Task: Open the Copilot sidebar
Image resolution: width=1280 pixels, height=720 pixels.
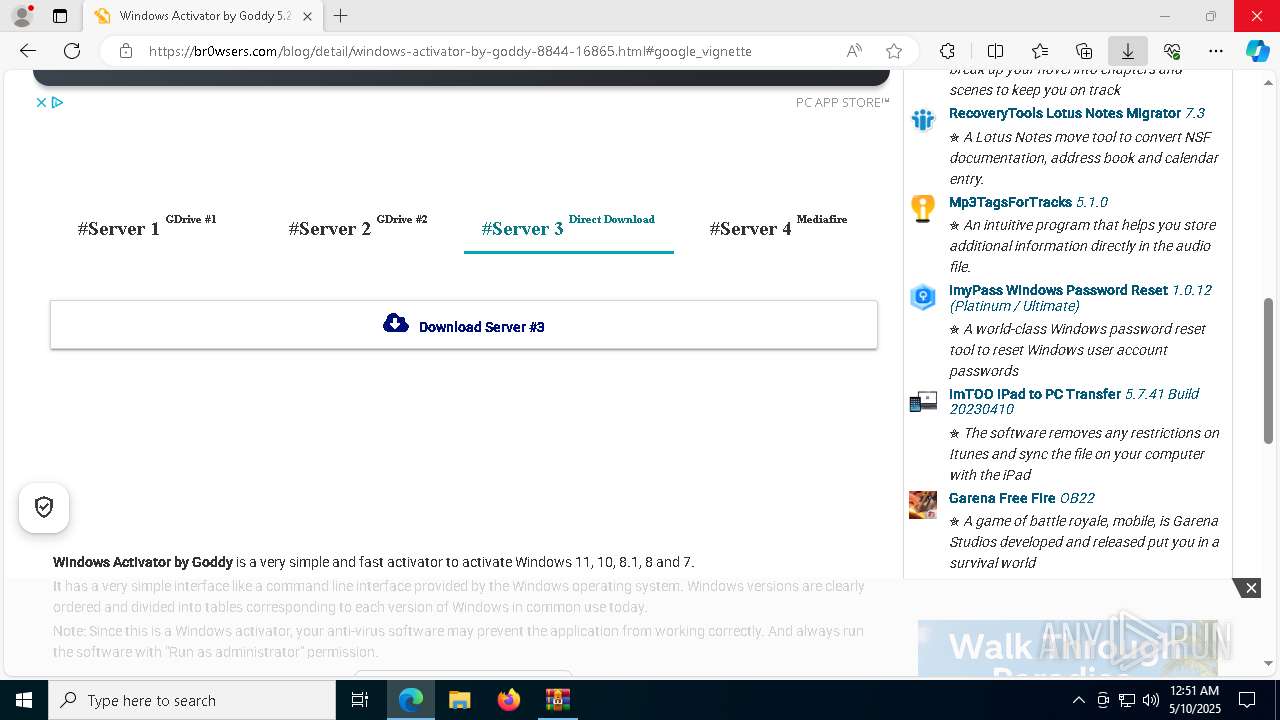Action: pyautogui.click(x=1257, y=51)
